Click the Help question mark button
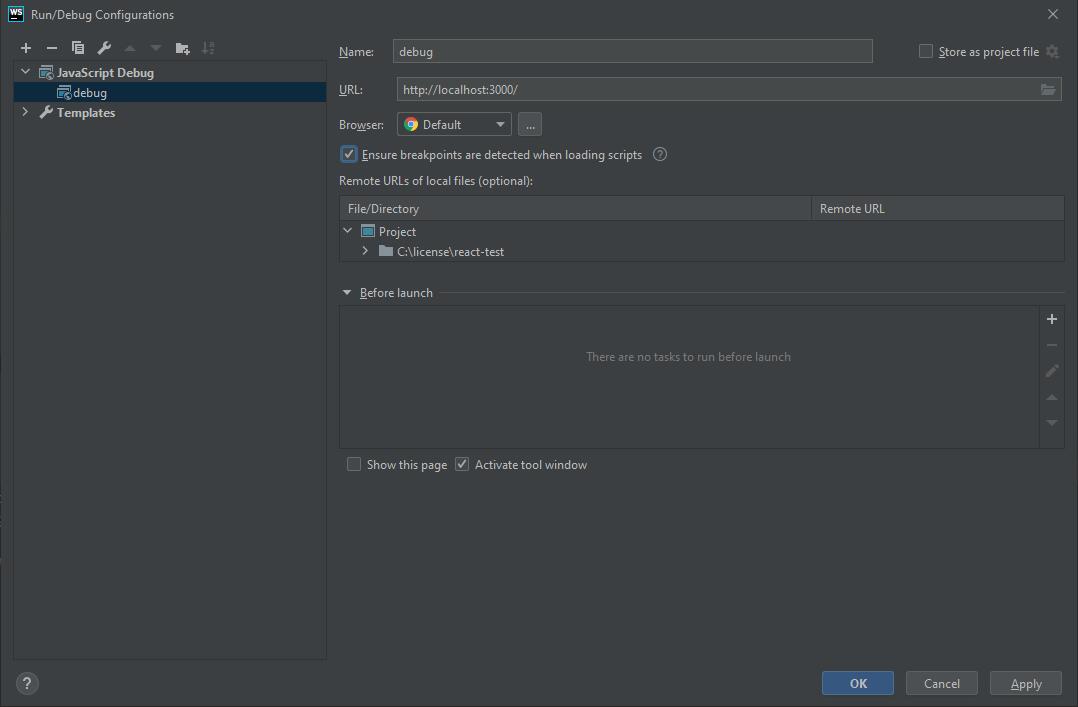Screen dimensions: 1078x707 click(27, 684)
